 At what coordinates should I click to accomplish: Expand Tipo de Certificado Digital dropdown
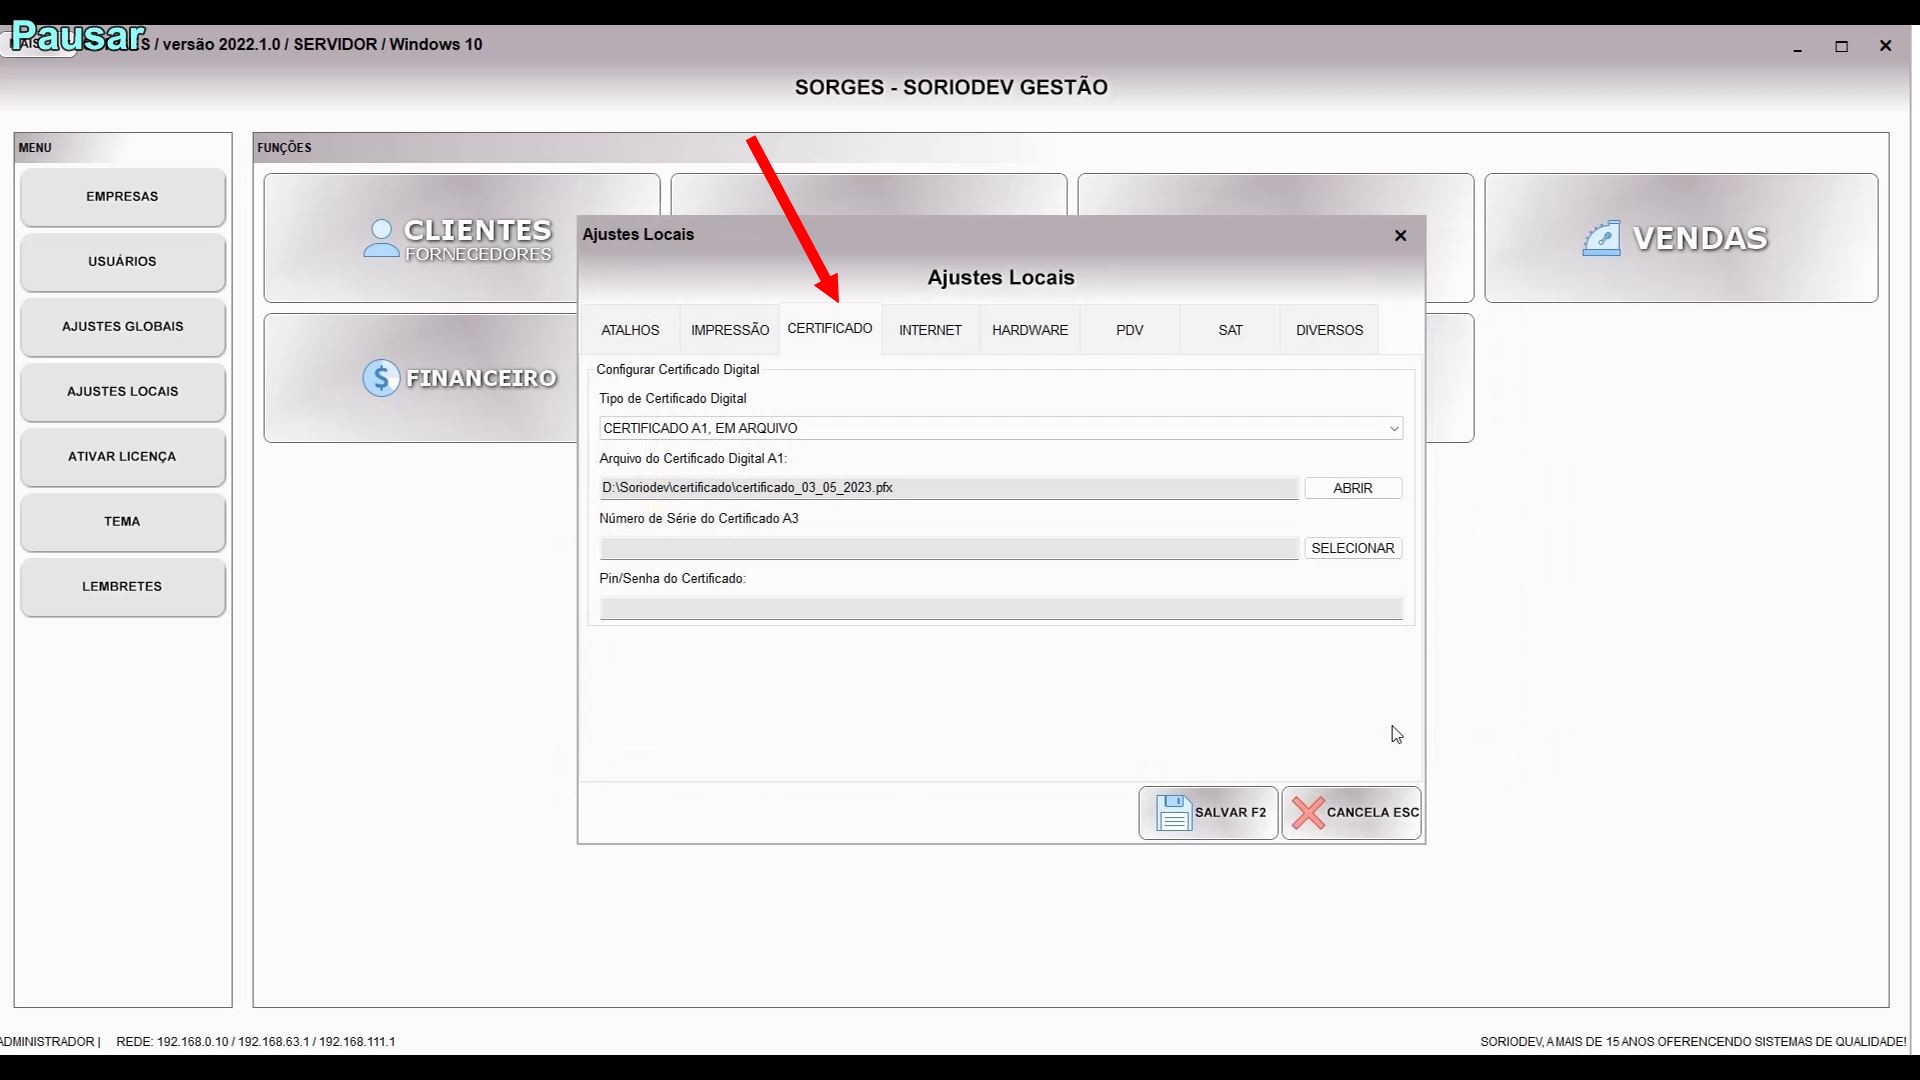(x=1393, y=428)
